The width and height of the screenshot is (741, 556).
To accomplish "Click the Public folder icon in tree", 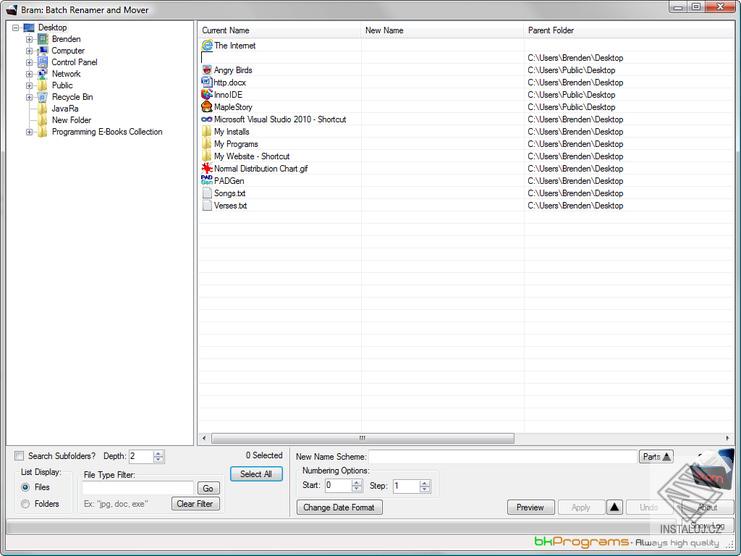I will click(x=43, y=86).
